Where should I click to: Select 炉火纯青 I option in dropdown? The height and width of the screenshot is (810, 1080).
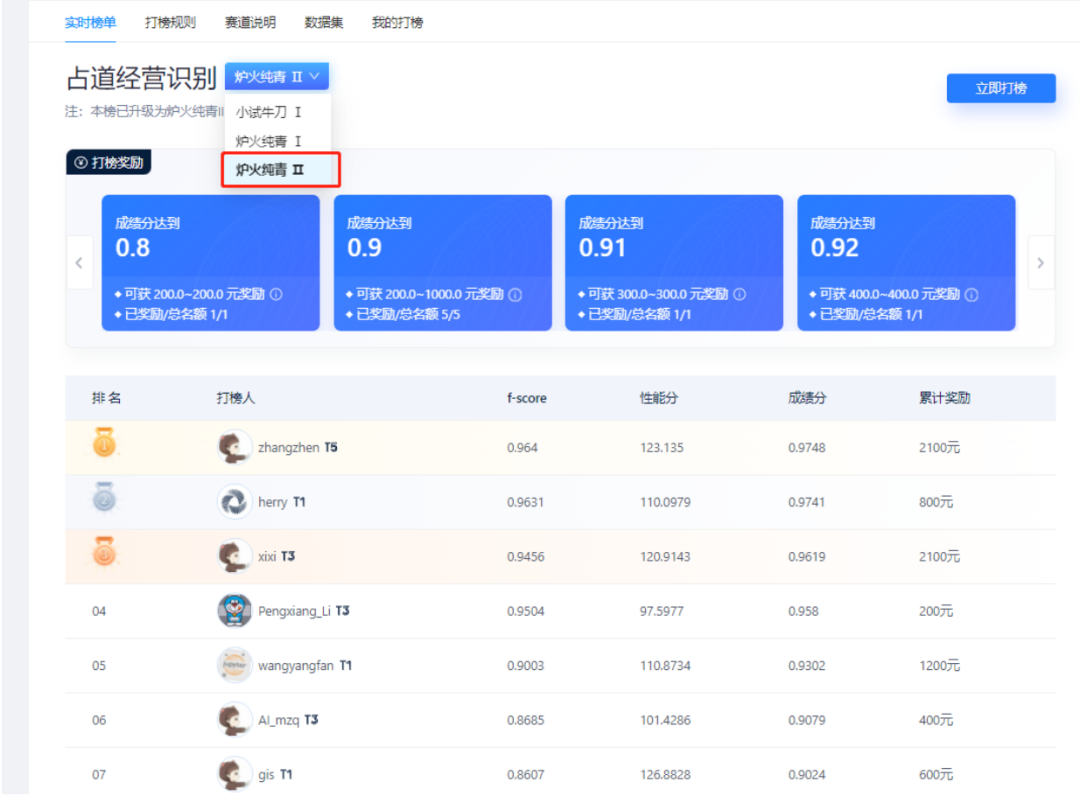[x=268, y=141]
